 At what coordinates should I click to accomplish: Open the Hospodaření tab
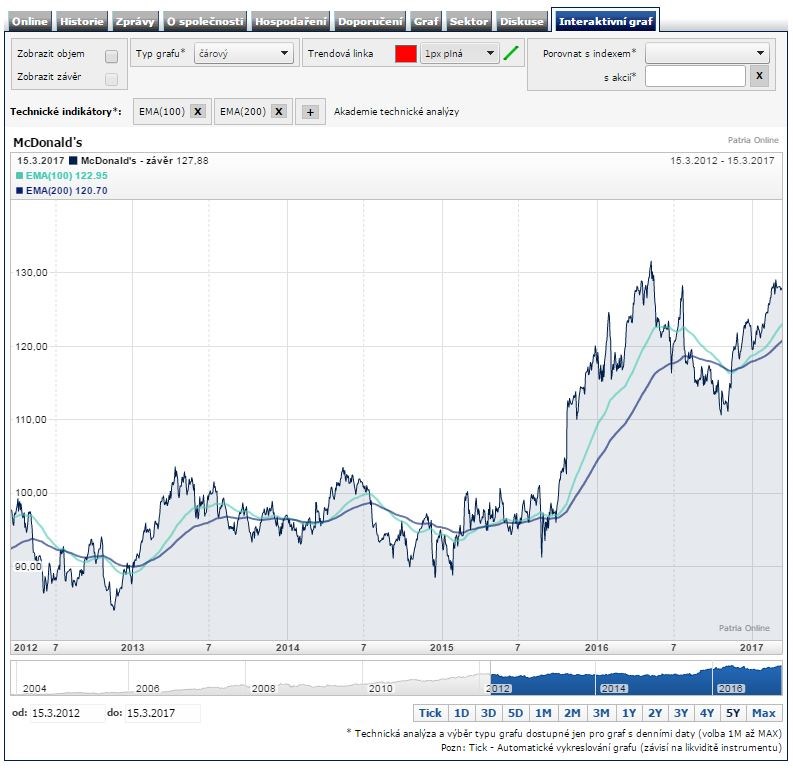click(x=289, y=21)
